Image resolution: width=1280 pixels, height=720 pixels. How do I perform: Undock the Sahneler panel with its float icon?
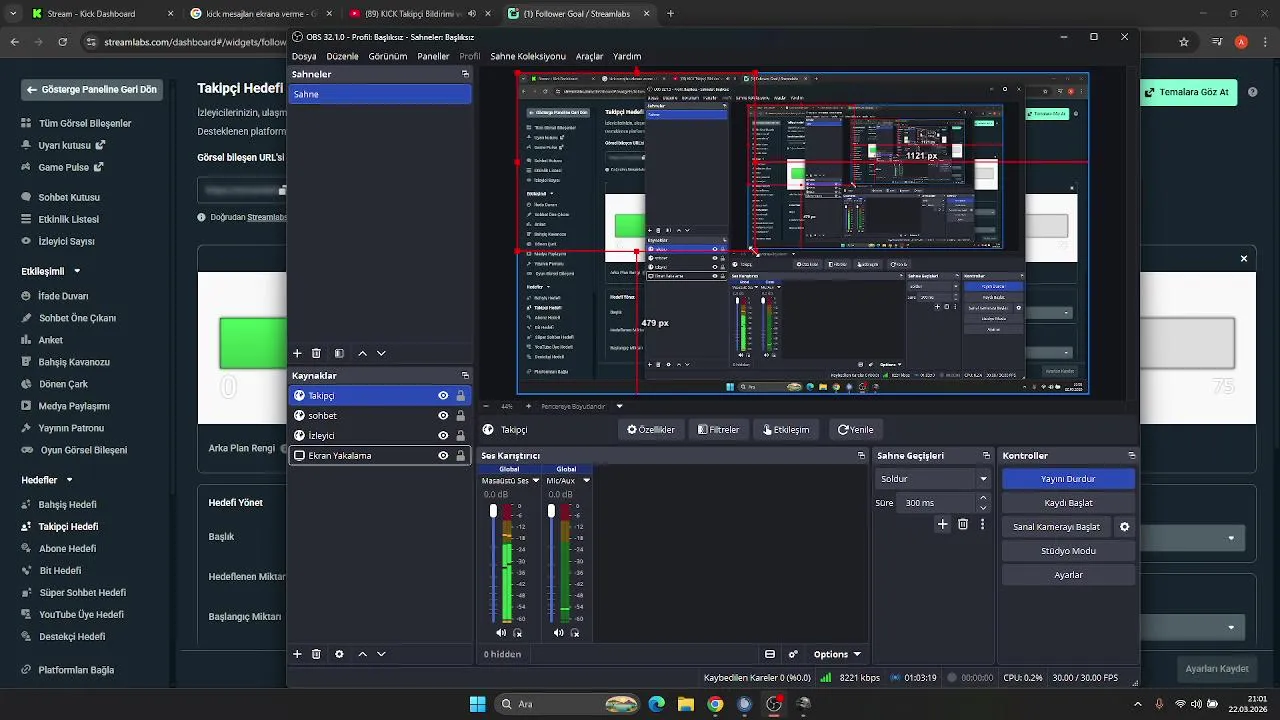point(465,74)
